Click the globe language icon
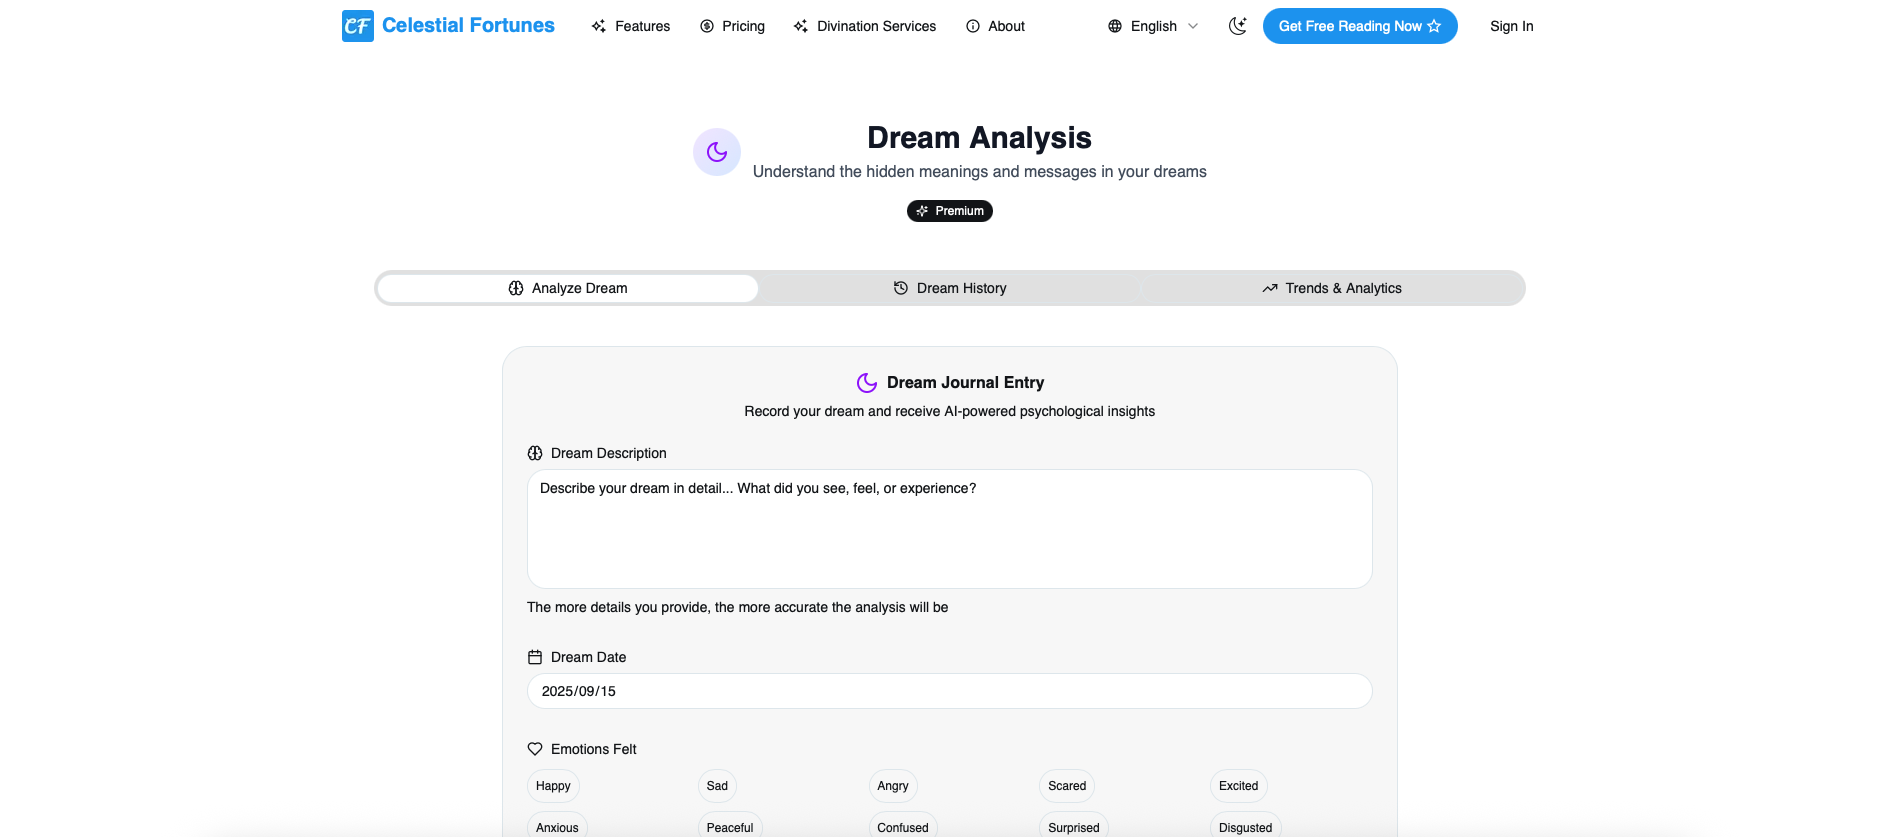The width and height of the screenshot is (1899, 837). (x=1115, y=26)
